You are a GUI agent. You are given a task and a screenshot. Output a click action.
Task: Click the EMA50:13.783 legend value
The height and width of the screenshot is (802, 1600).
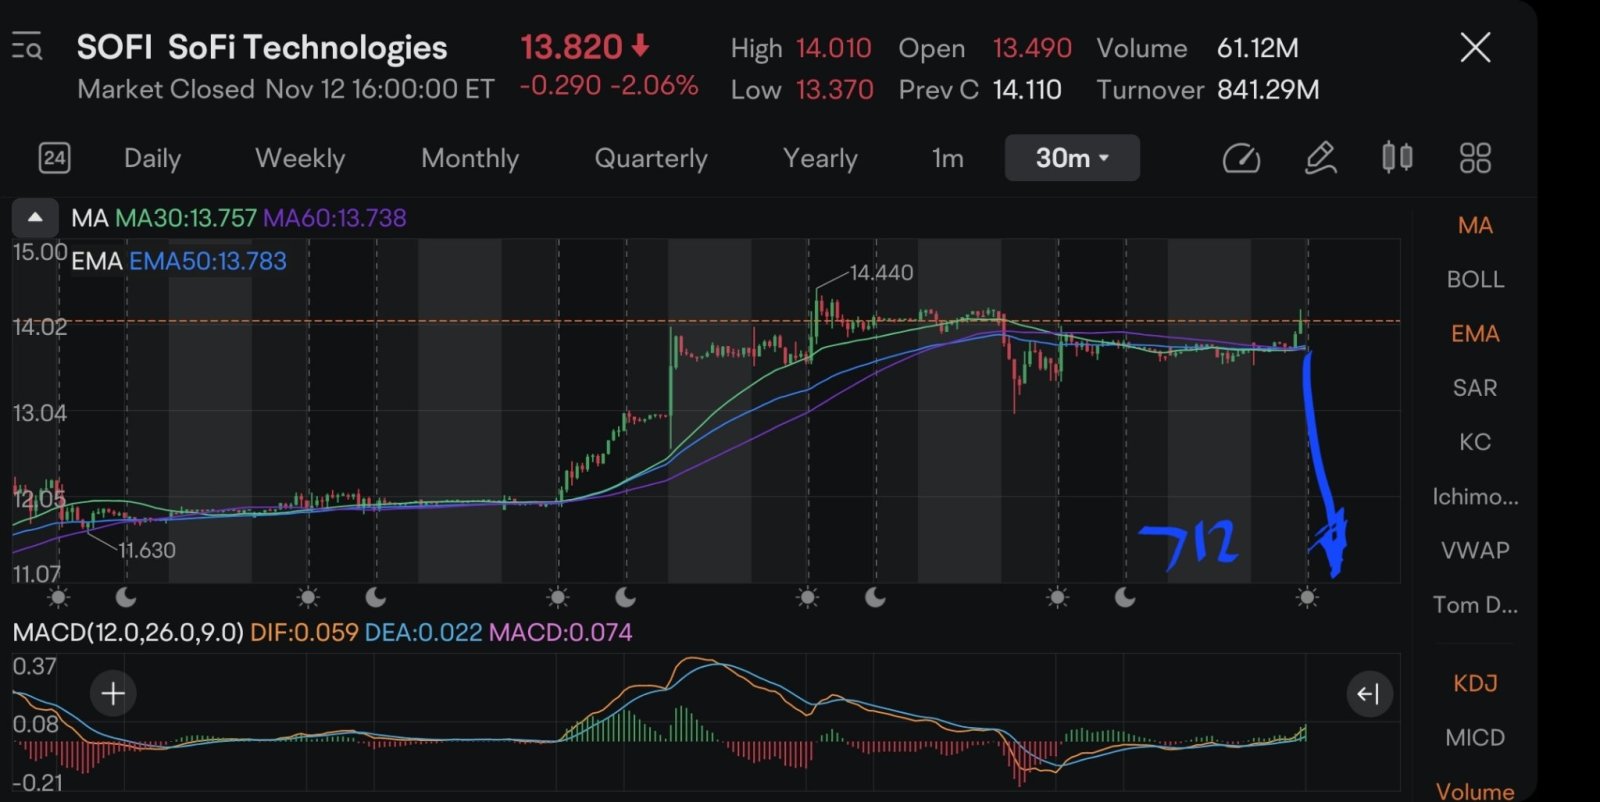coord(208,261)
